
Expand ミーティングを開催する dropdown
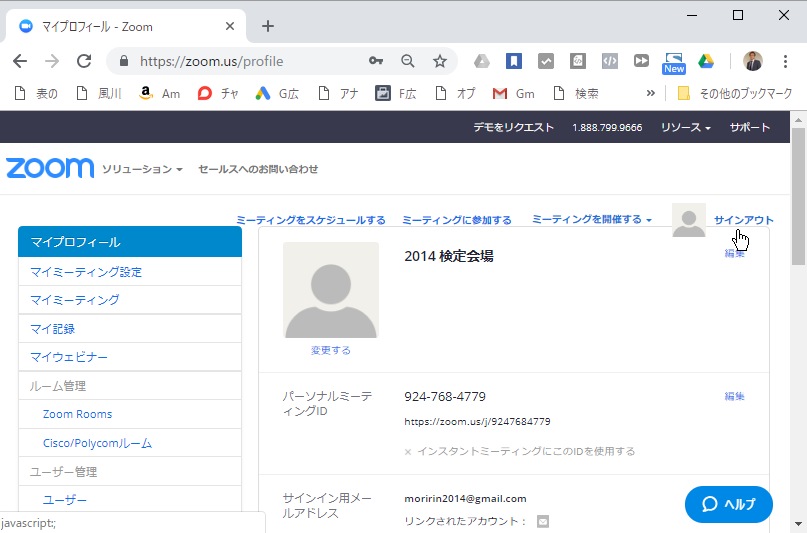click(x=592, y=219)
